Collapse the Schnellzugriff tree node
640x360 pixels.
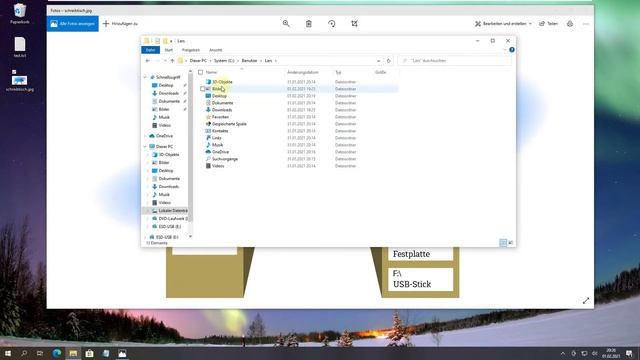coord(145,77)
